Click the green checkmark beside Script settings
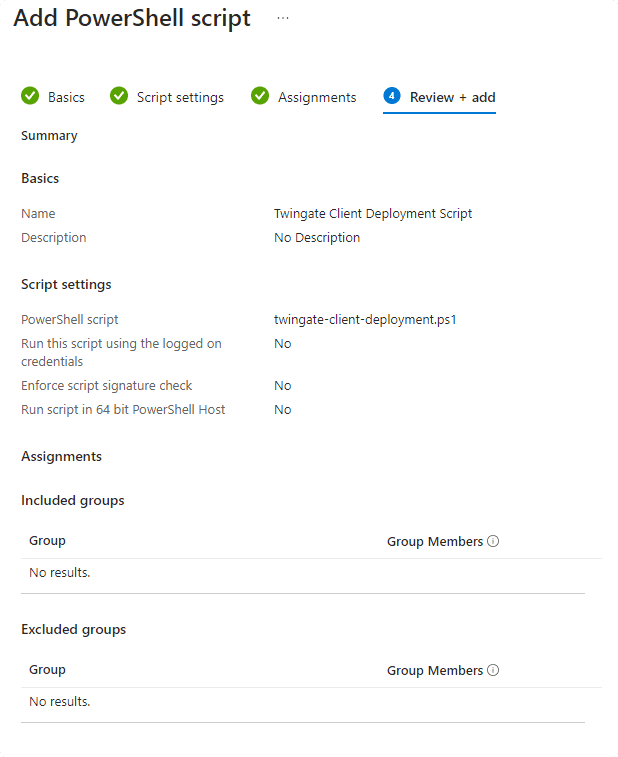Screen dimensions: 618x757 tap(119, 96)
